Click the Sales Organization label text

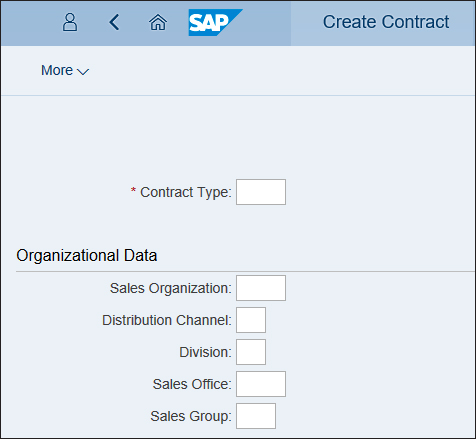click(171, 288)
